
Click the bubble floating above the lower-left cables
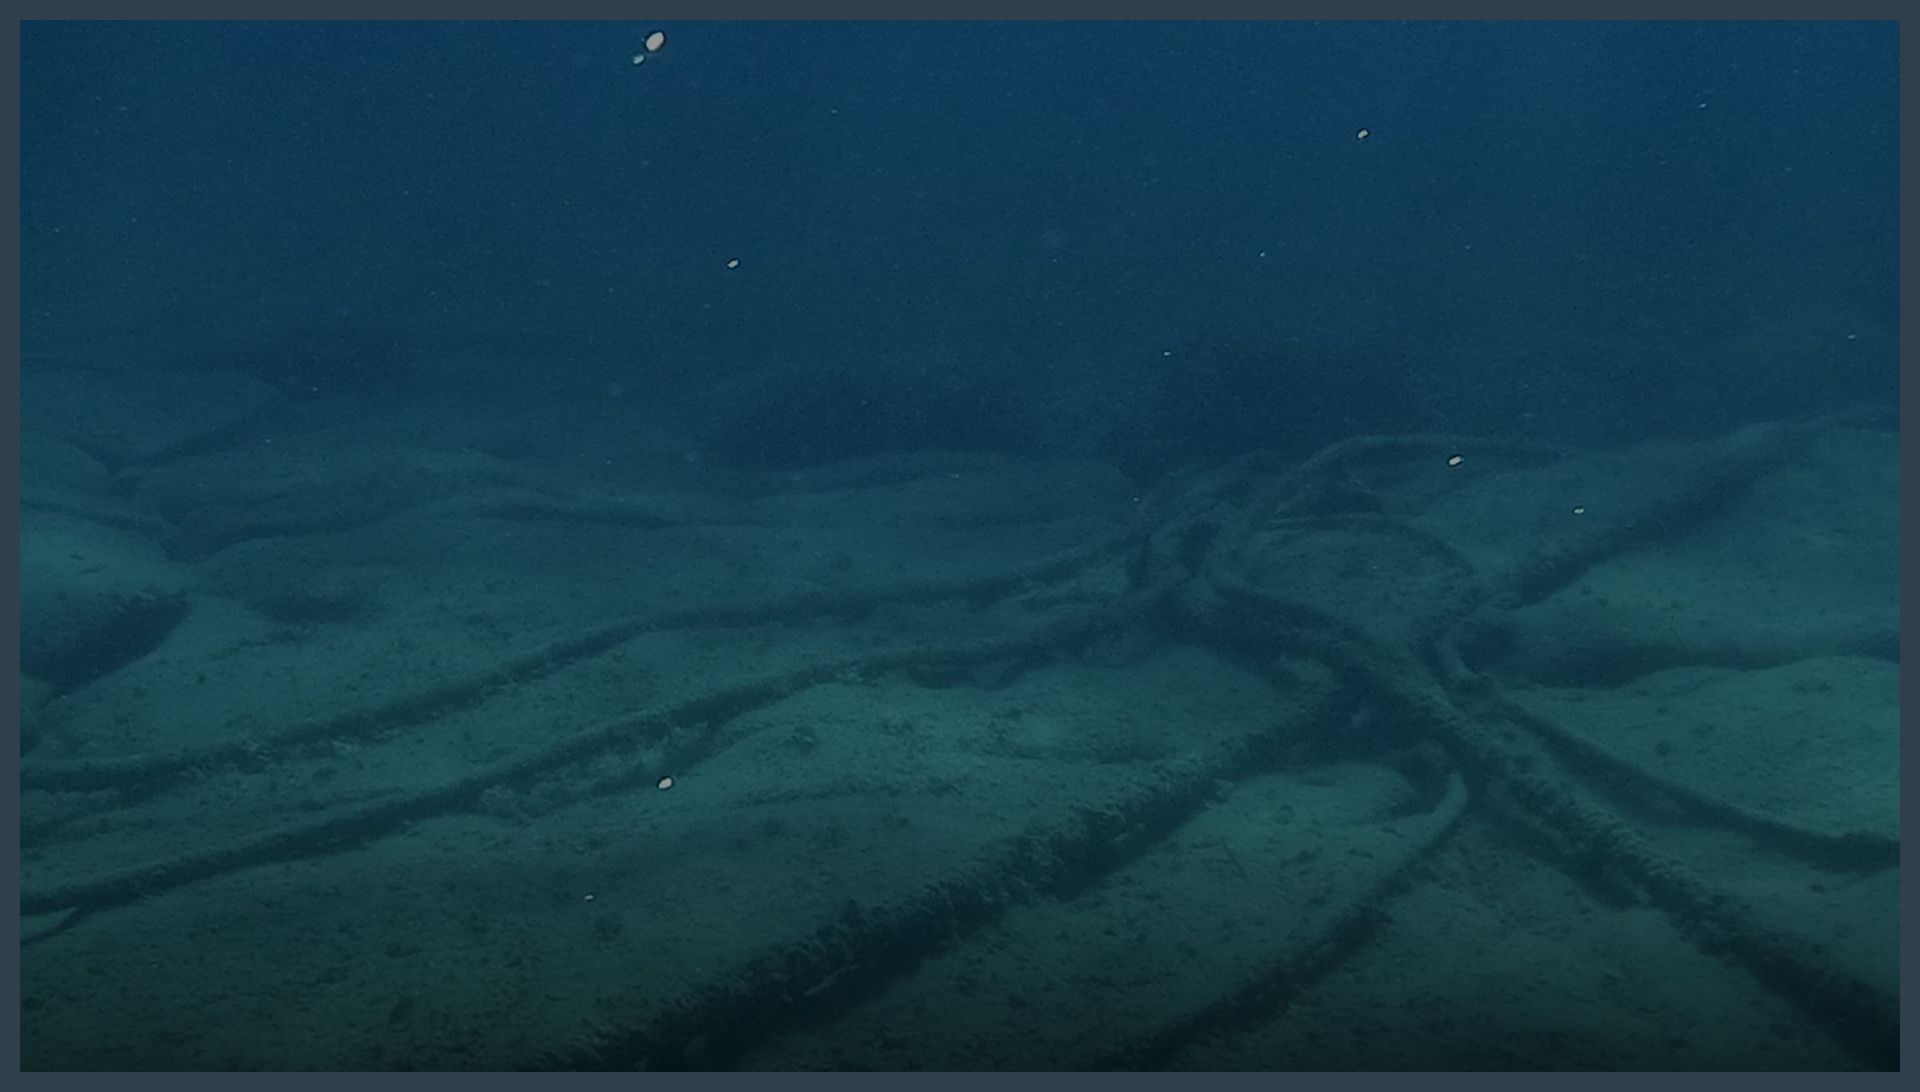coord(664,783)
